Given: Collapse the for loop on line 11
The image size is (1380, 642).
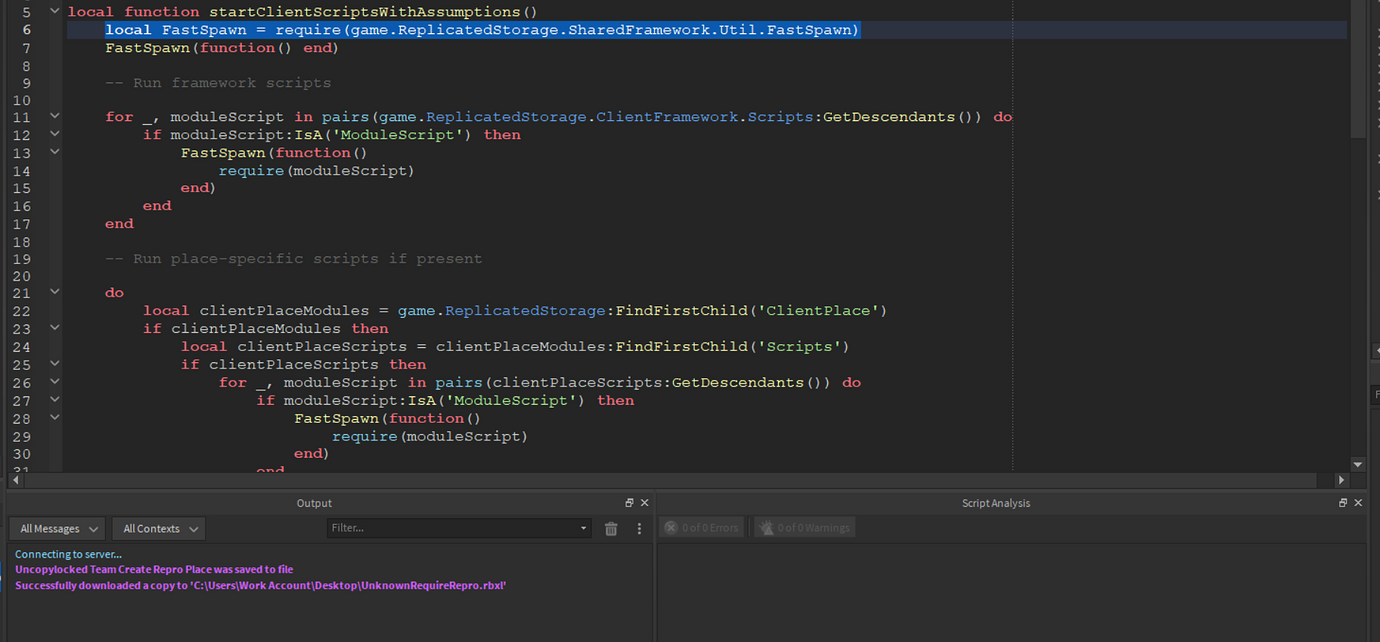Looking at the screenshot, I should coord(55,116).
